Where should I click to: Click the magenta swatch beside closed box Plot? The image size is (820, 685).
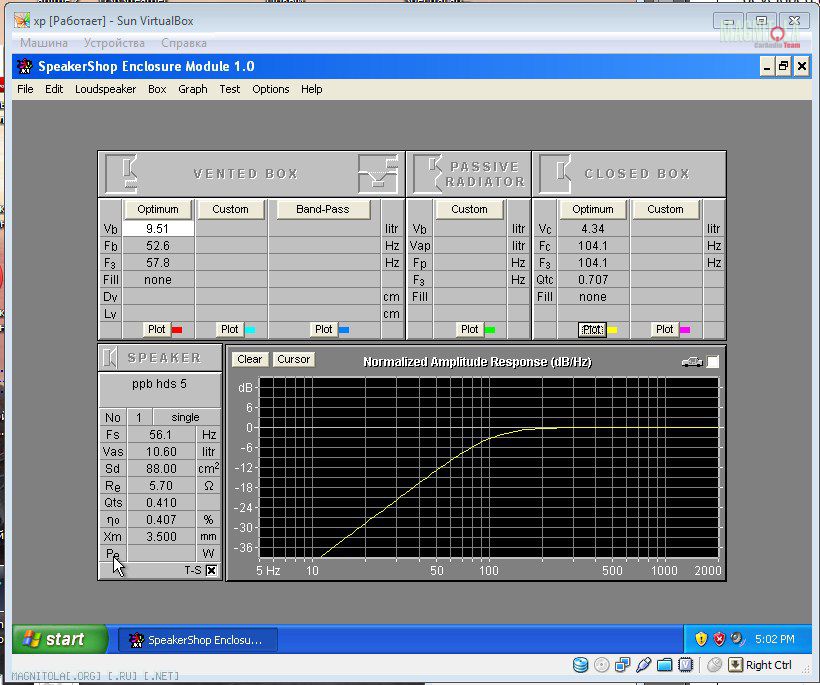tap(685, 329)
